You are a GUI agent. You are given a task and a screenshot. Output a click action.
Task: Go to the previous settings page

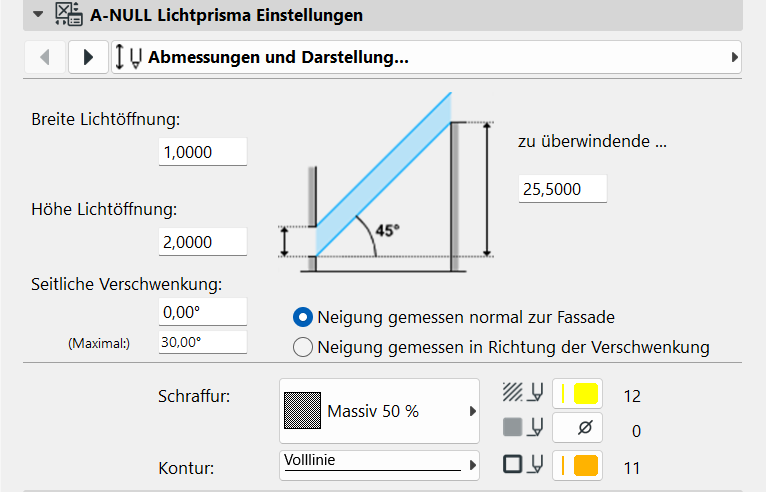click(x=44, y=57)
